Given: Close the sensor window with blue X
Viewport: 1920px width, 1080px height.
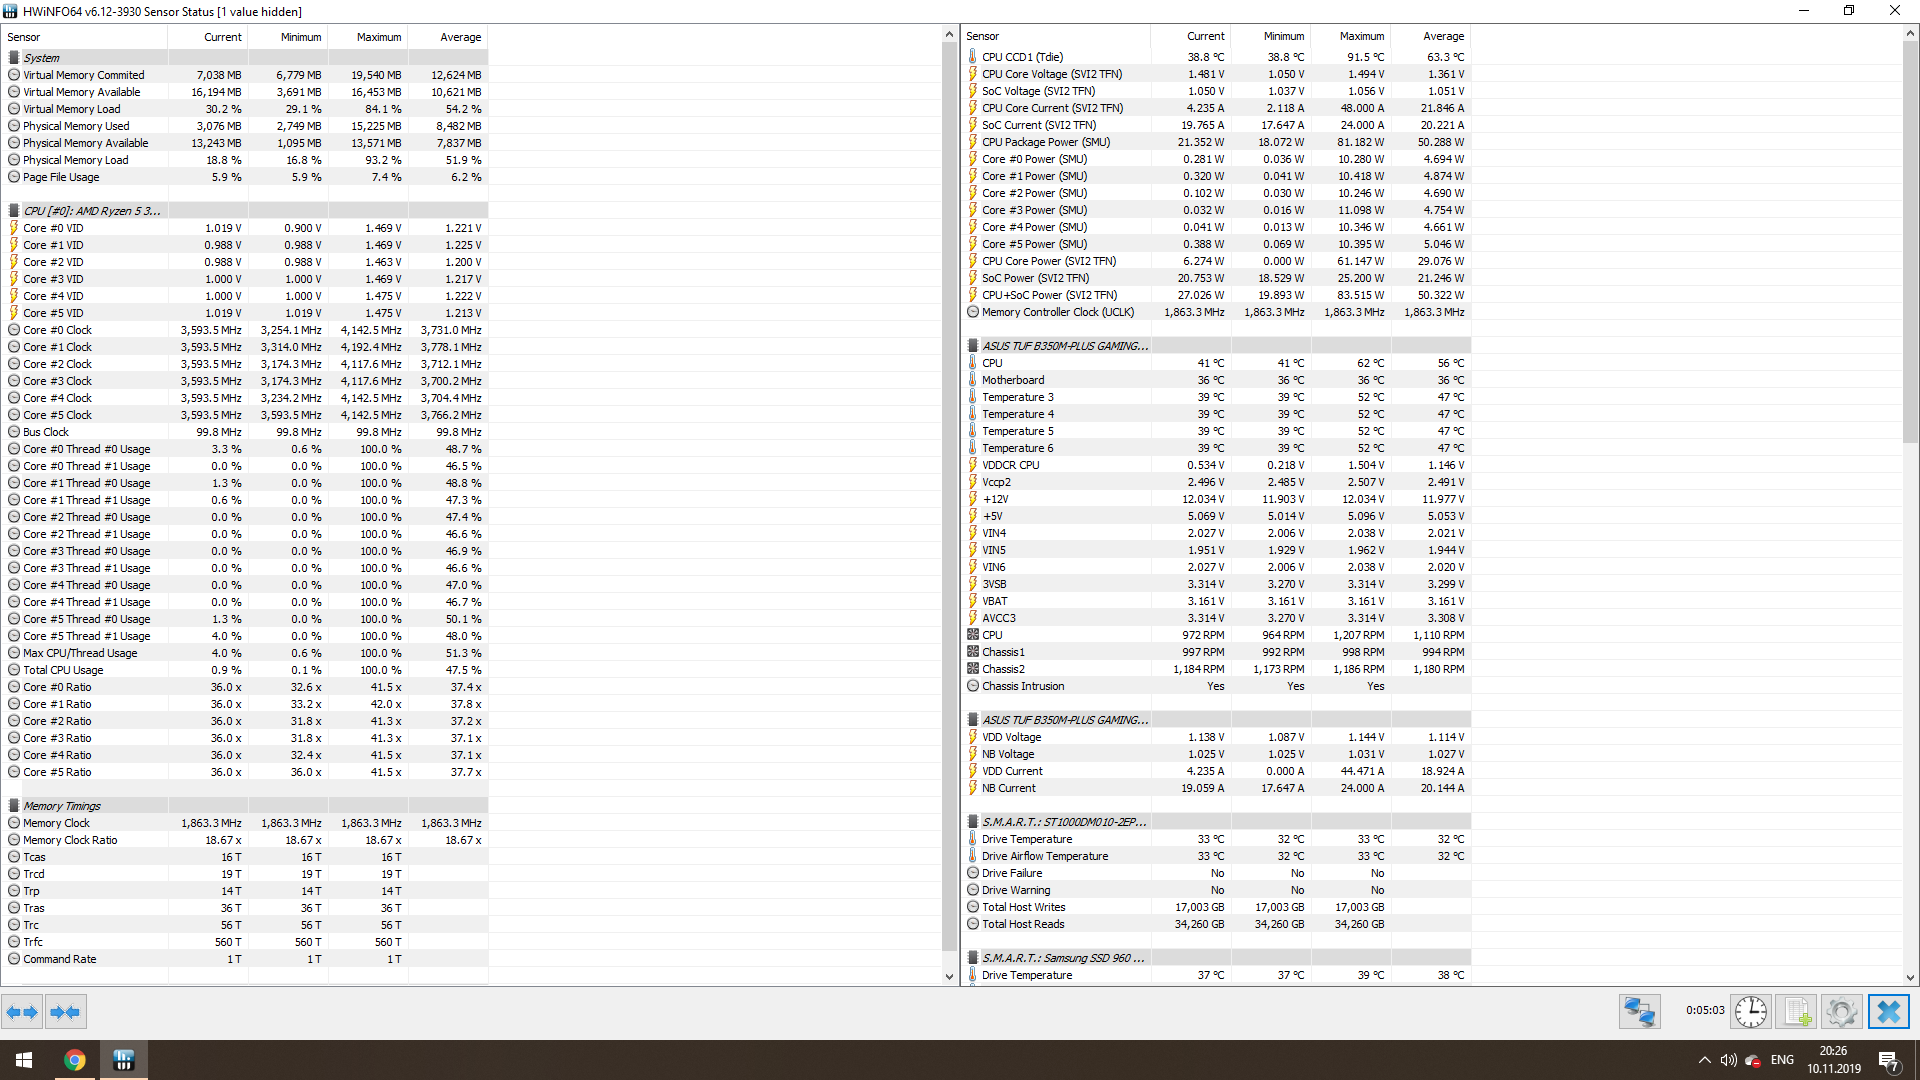Looking at the screenshot, I should click(1888, 1012).
